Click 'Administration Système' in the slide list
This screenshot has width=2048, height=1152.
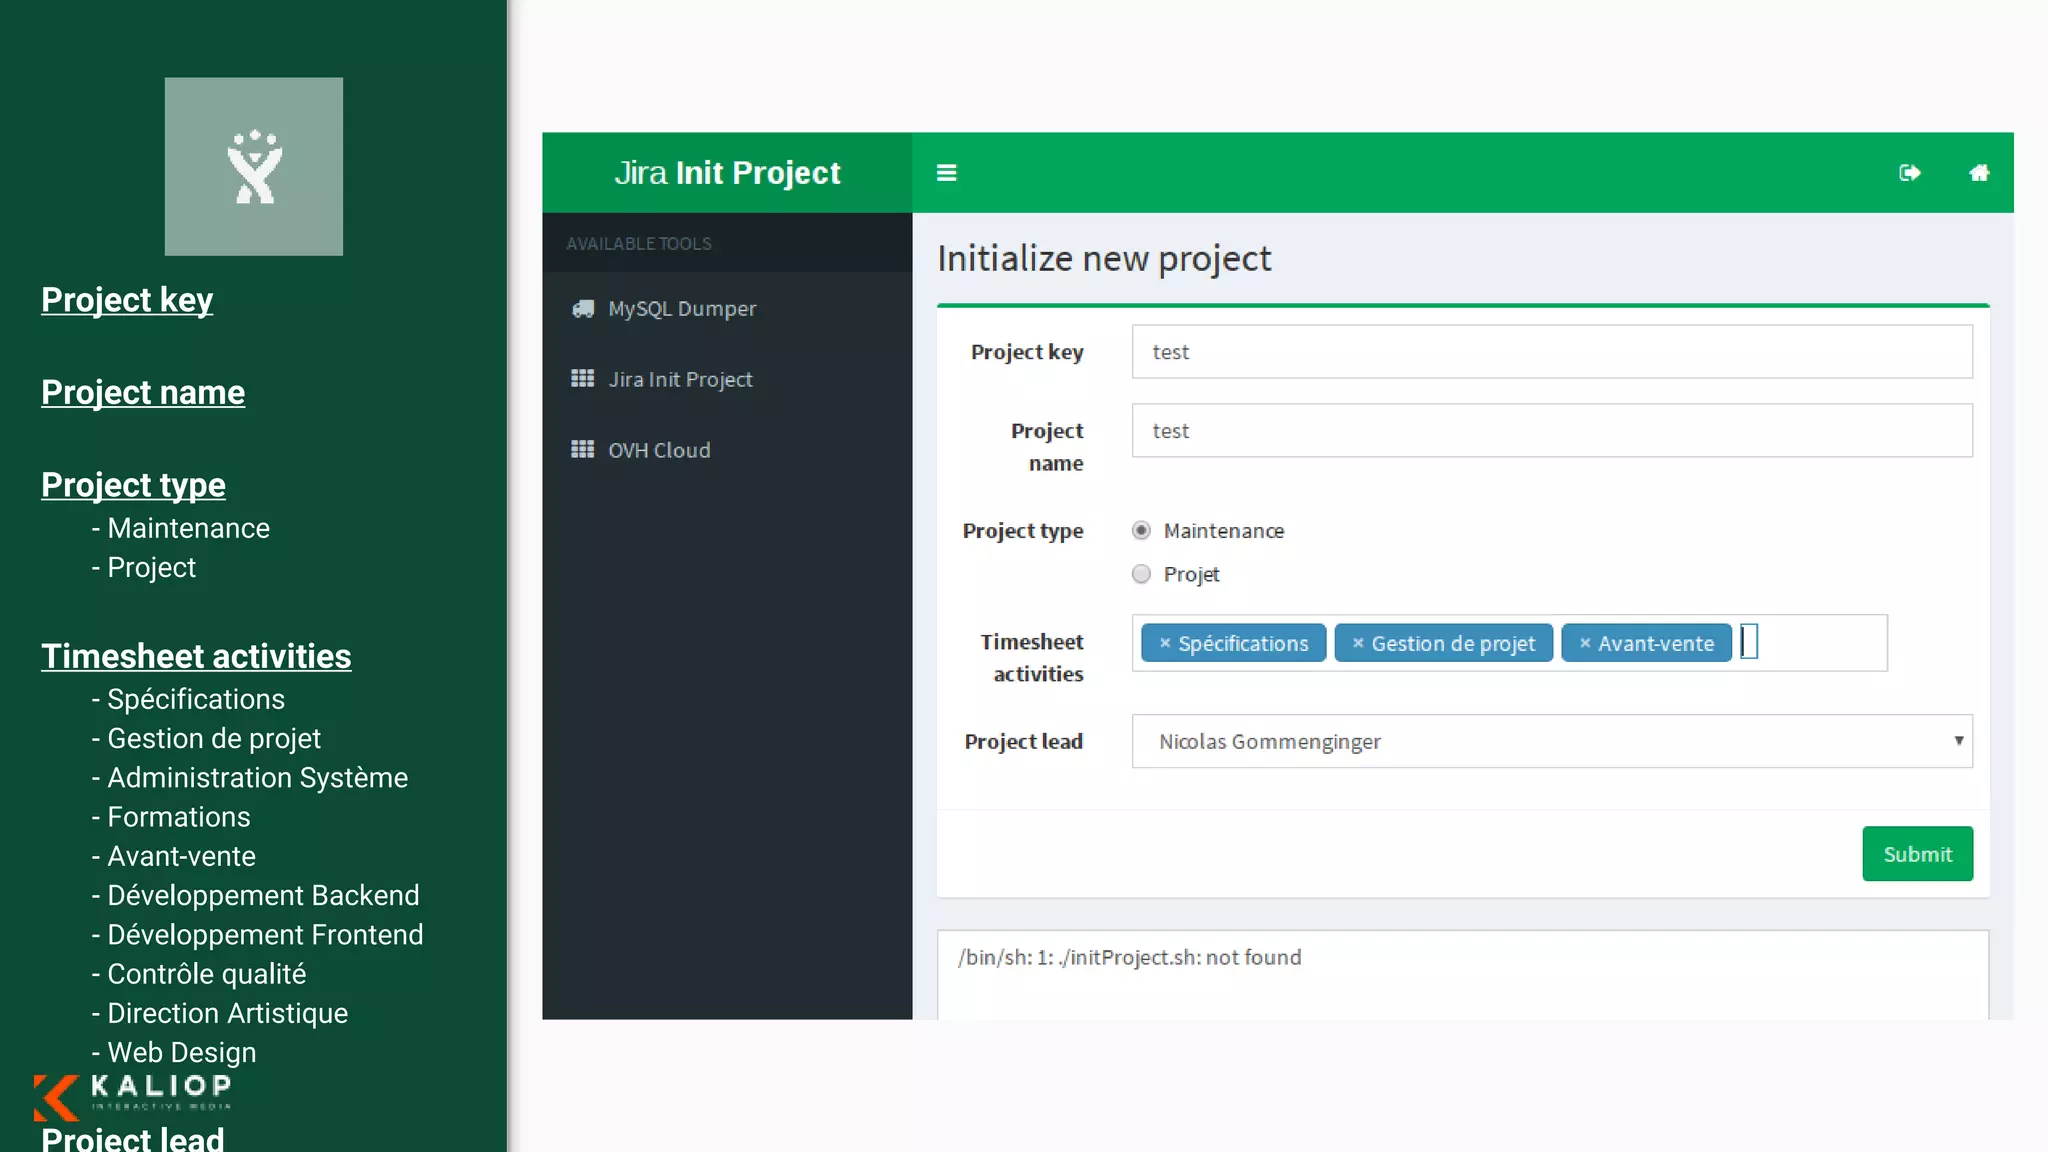[x=257, y=778]
